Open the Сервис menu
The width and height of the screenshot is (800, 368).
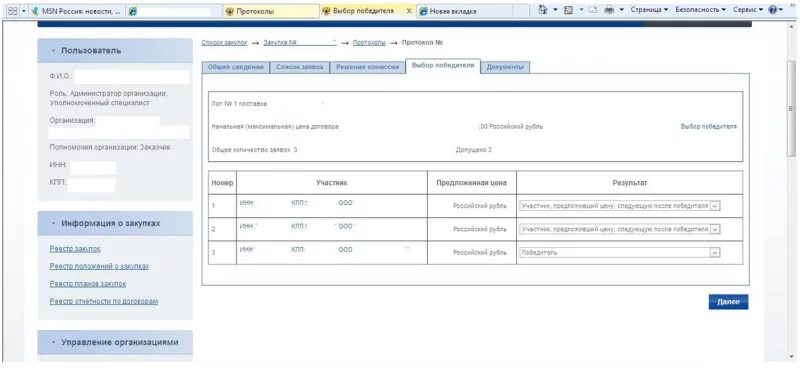[x=747, y=10]
